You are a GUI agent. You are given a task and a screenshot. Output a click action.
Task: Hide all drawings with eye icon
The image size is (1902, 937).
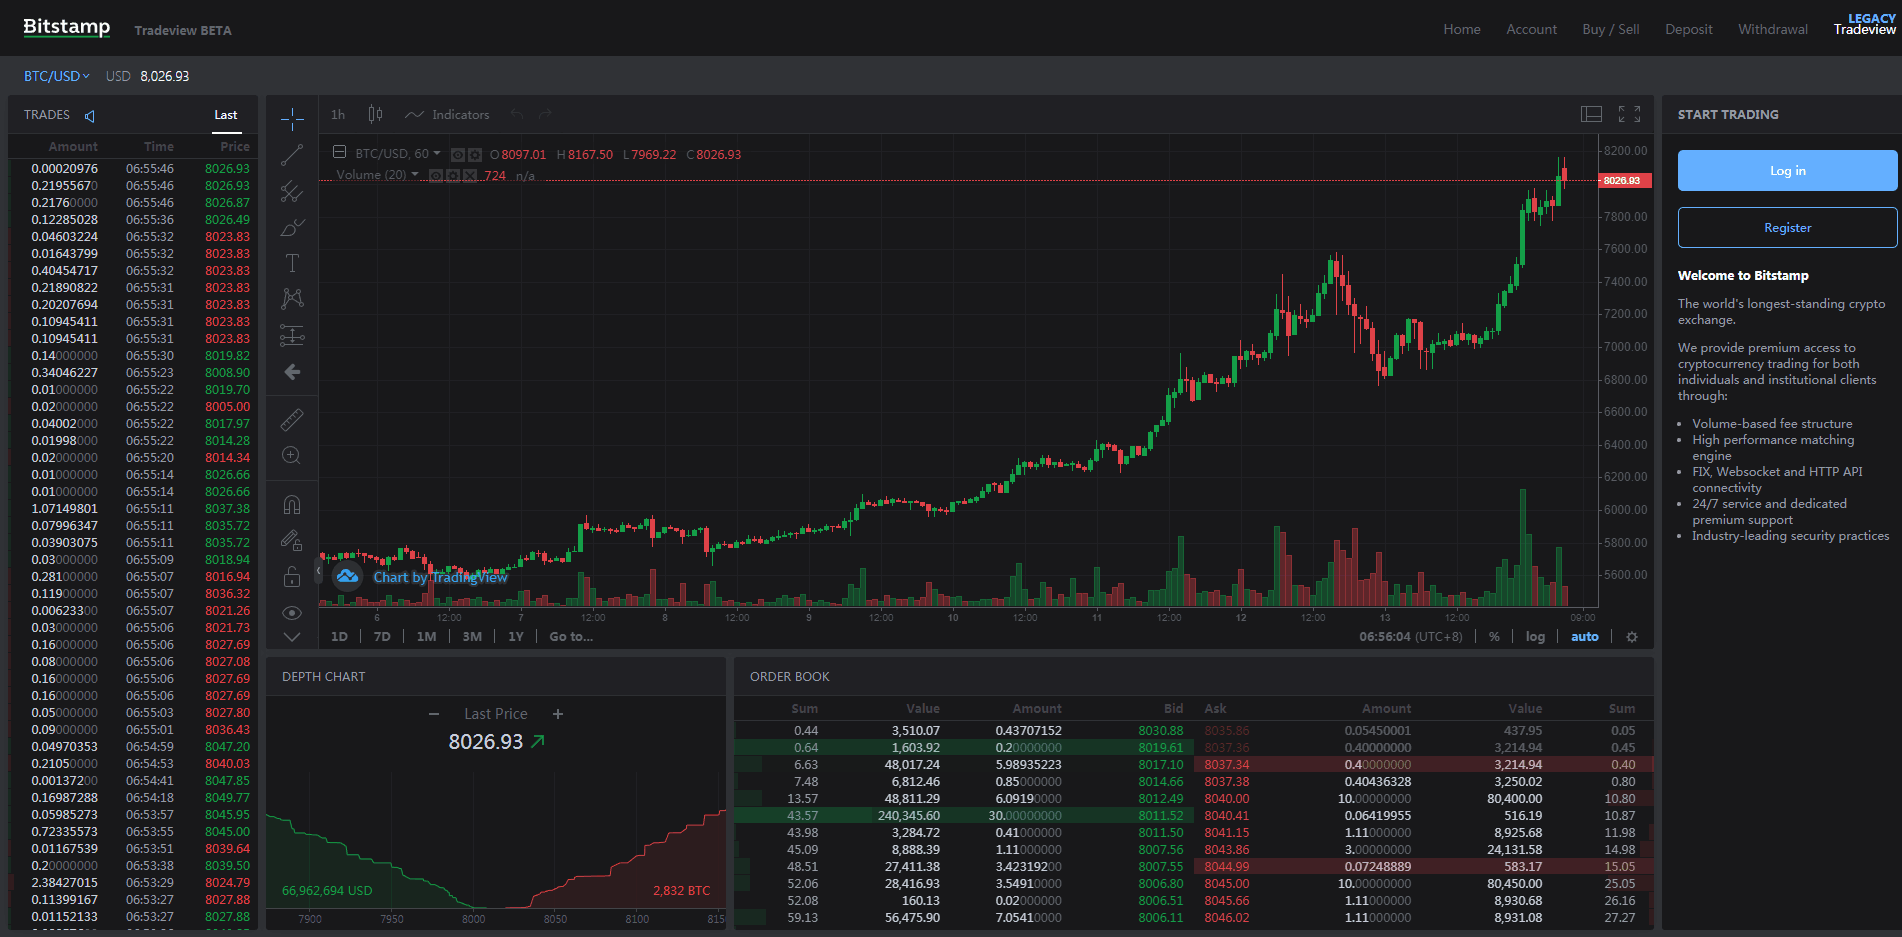[292, 612]
